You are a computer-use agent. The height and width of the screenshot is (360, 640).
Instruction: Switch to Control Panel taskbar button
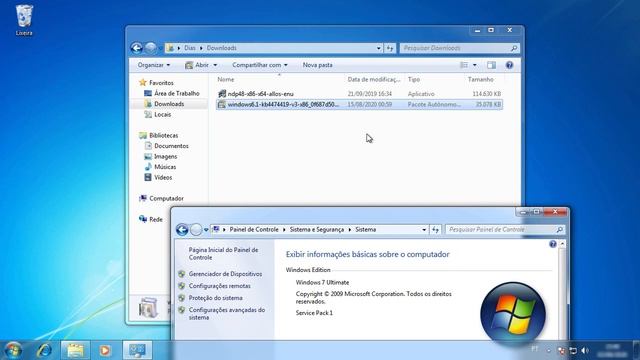[x=137, y=350]
